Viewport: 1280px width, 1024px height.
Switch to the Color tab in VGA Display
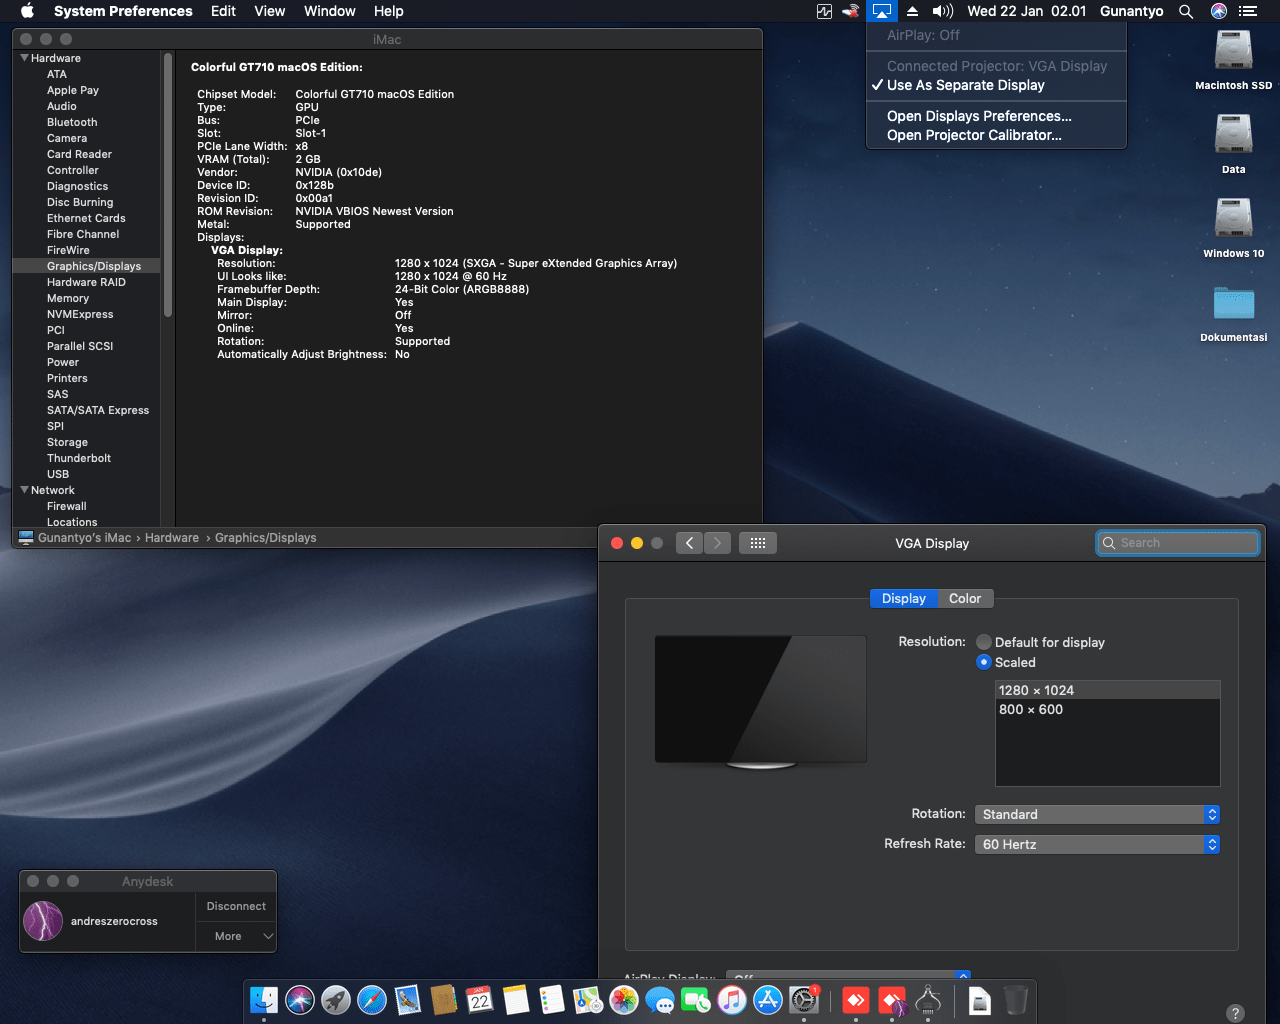pos(964,598)
